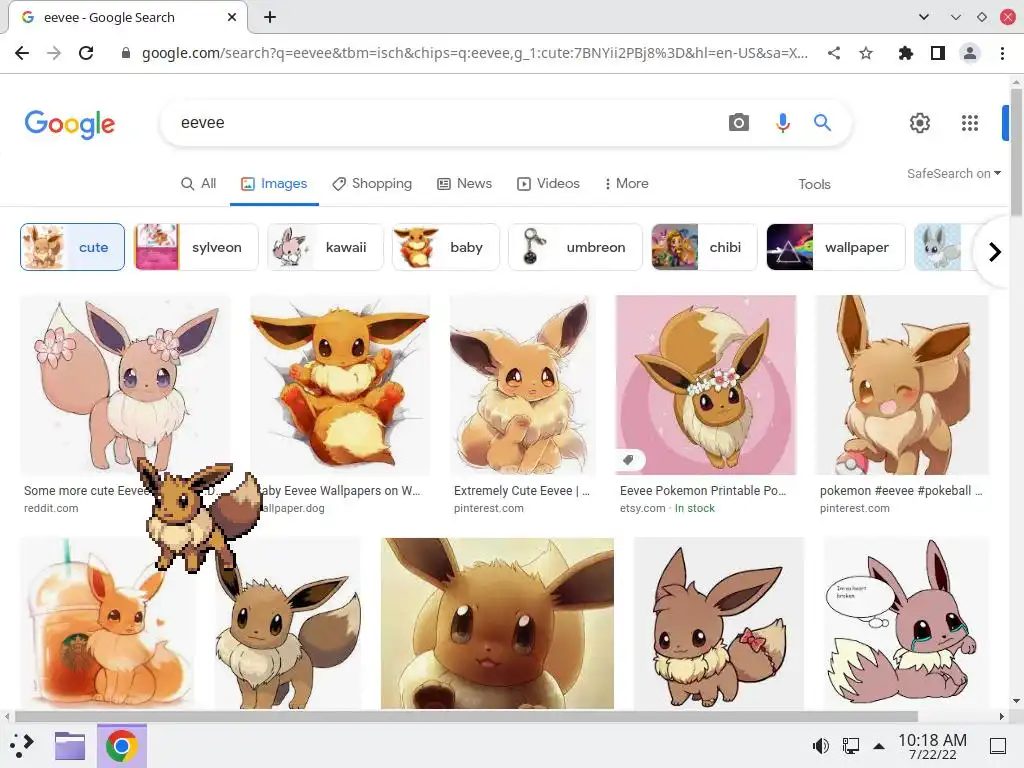Open the Google apps grid
The width and height of the screenshot is (1024, 768).
point(970,123)
